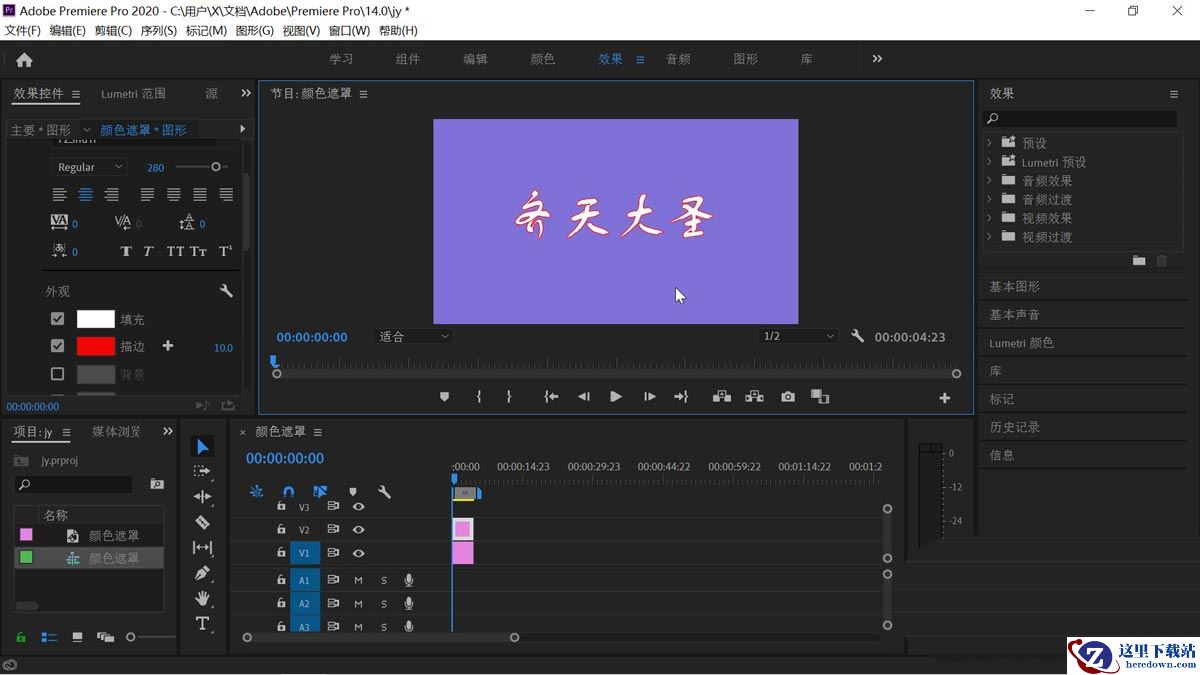Click Mark In brace button
The width and height of the screenshot is (1200, 675).
click(479, 397)
